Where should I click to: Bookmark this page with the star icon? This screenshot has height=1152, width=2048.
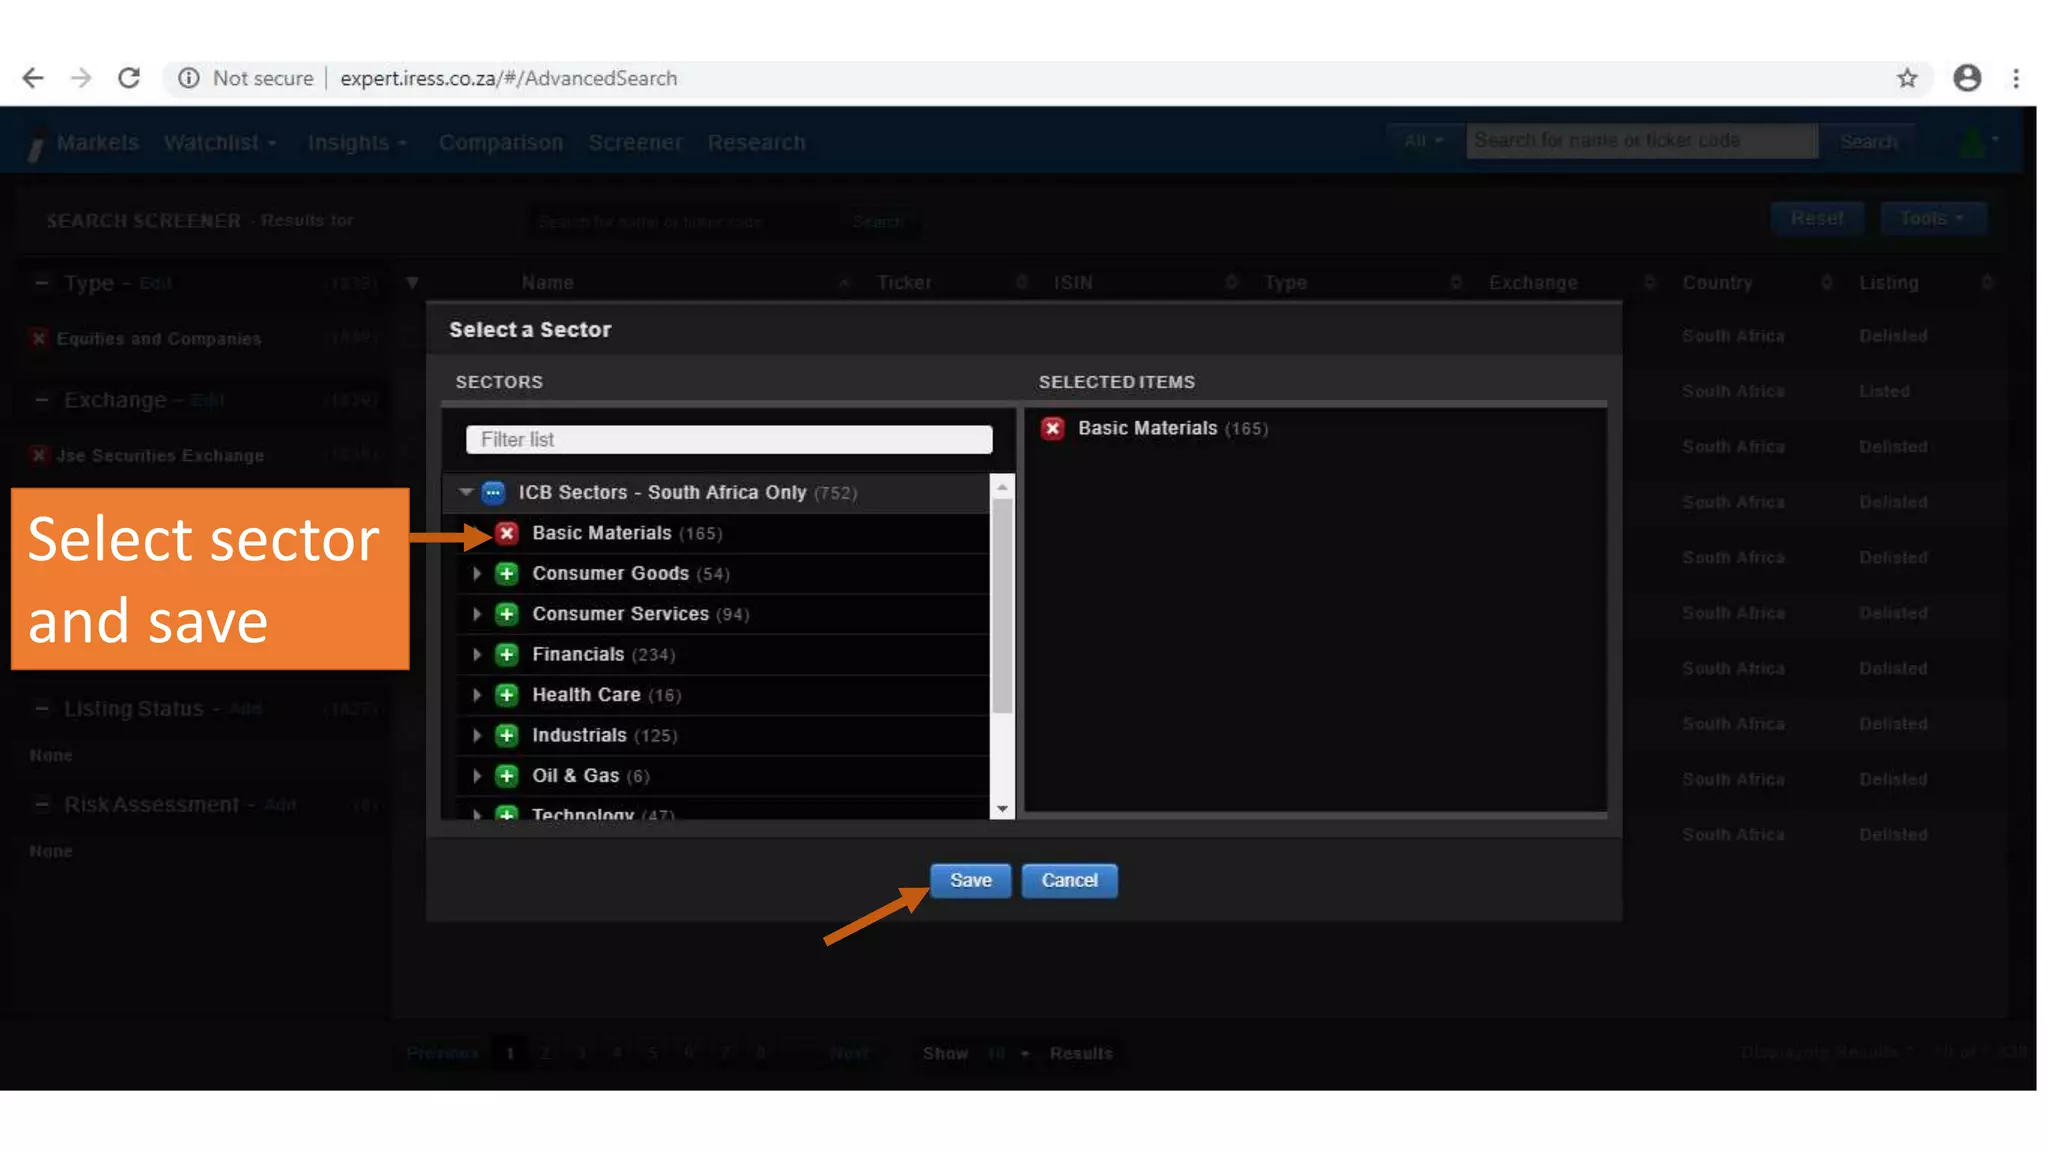1907,78
